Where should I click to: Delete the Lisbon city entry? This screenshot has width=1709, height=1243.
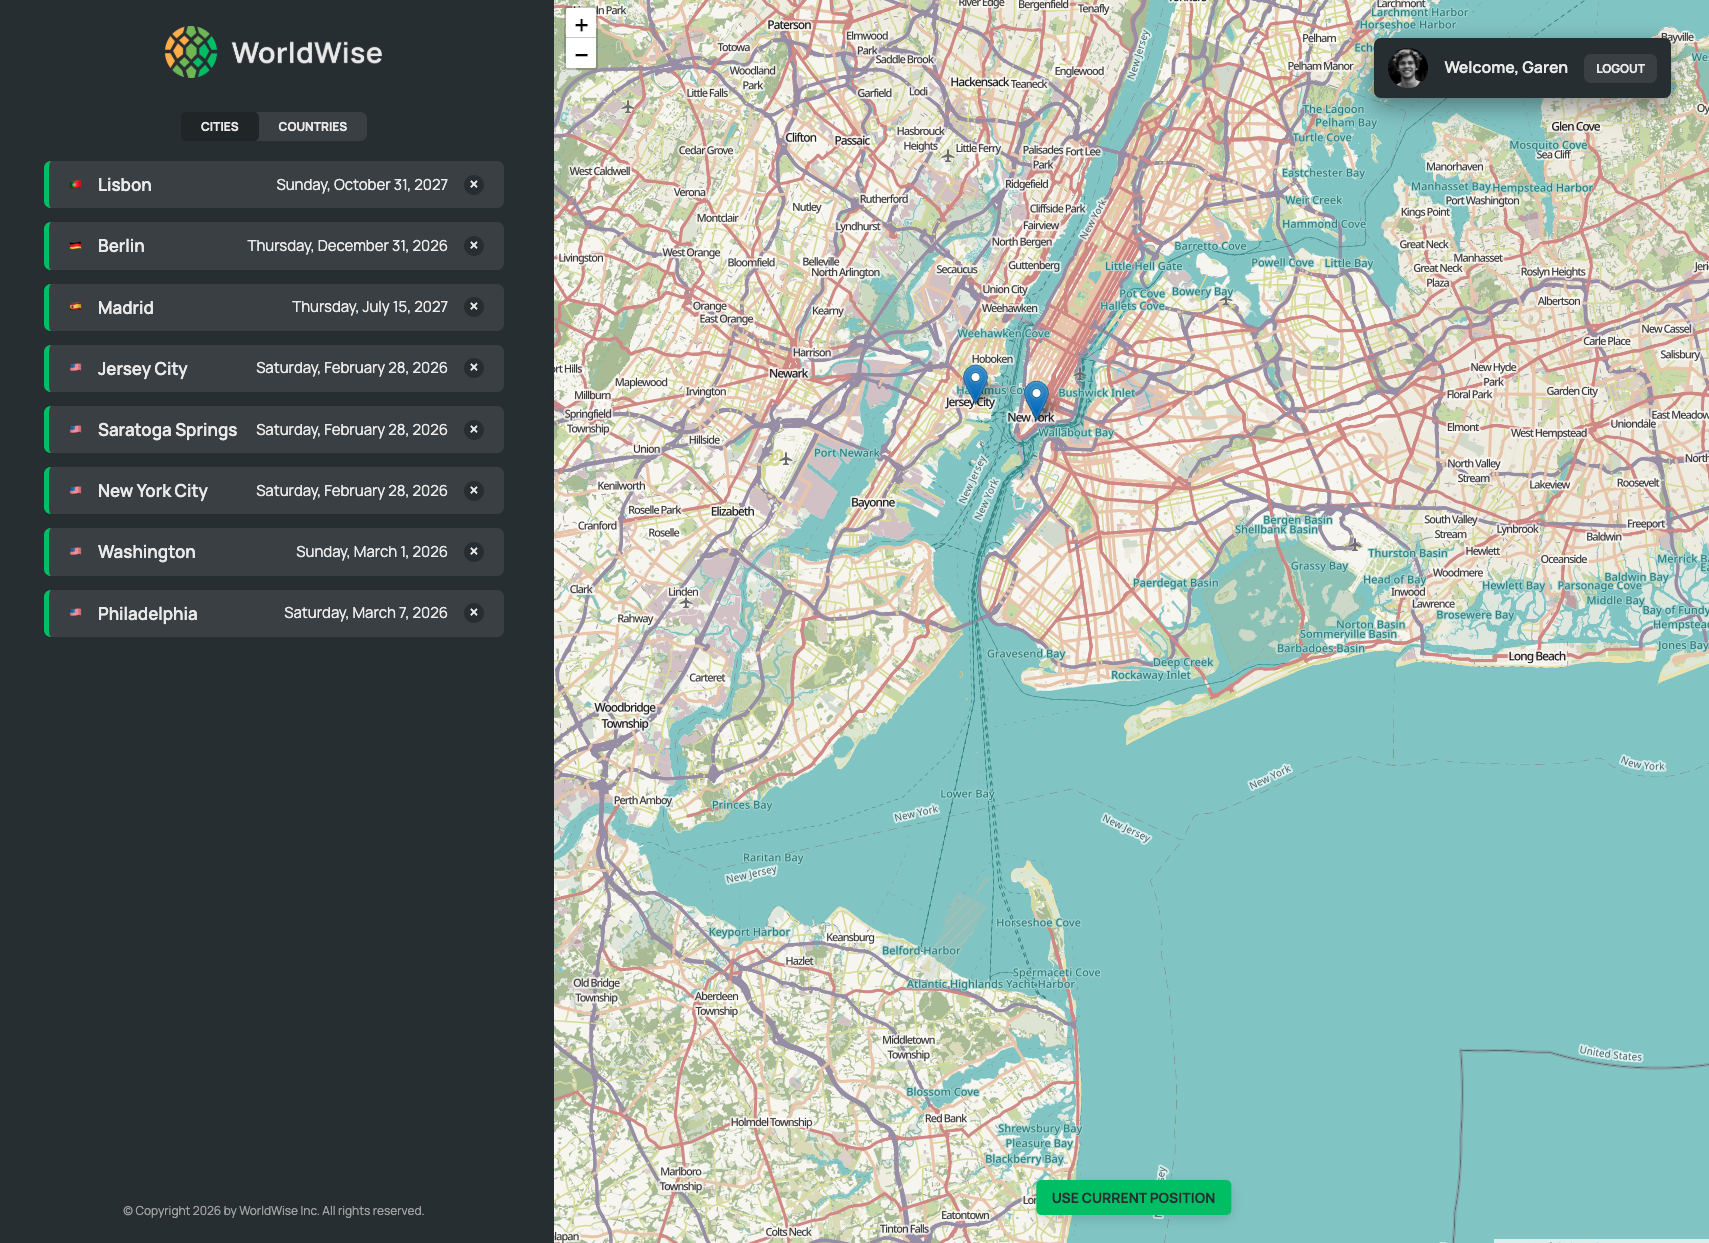point(474,185)
